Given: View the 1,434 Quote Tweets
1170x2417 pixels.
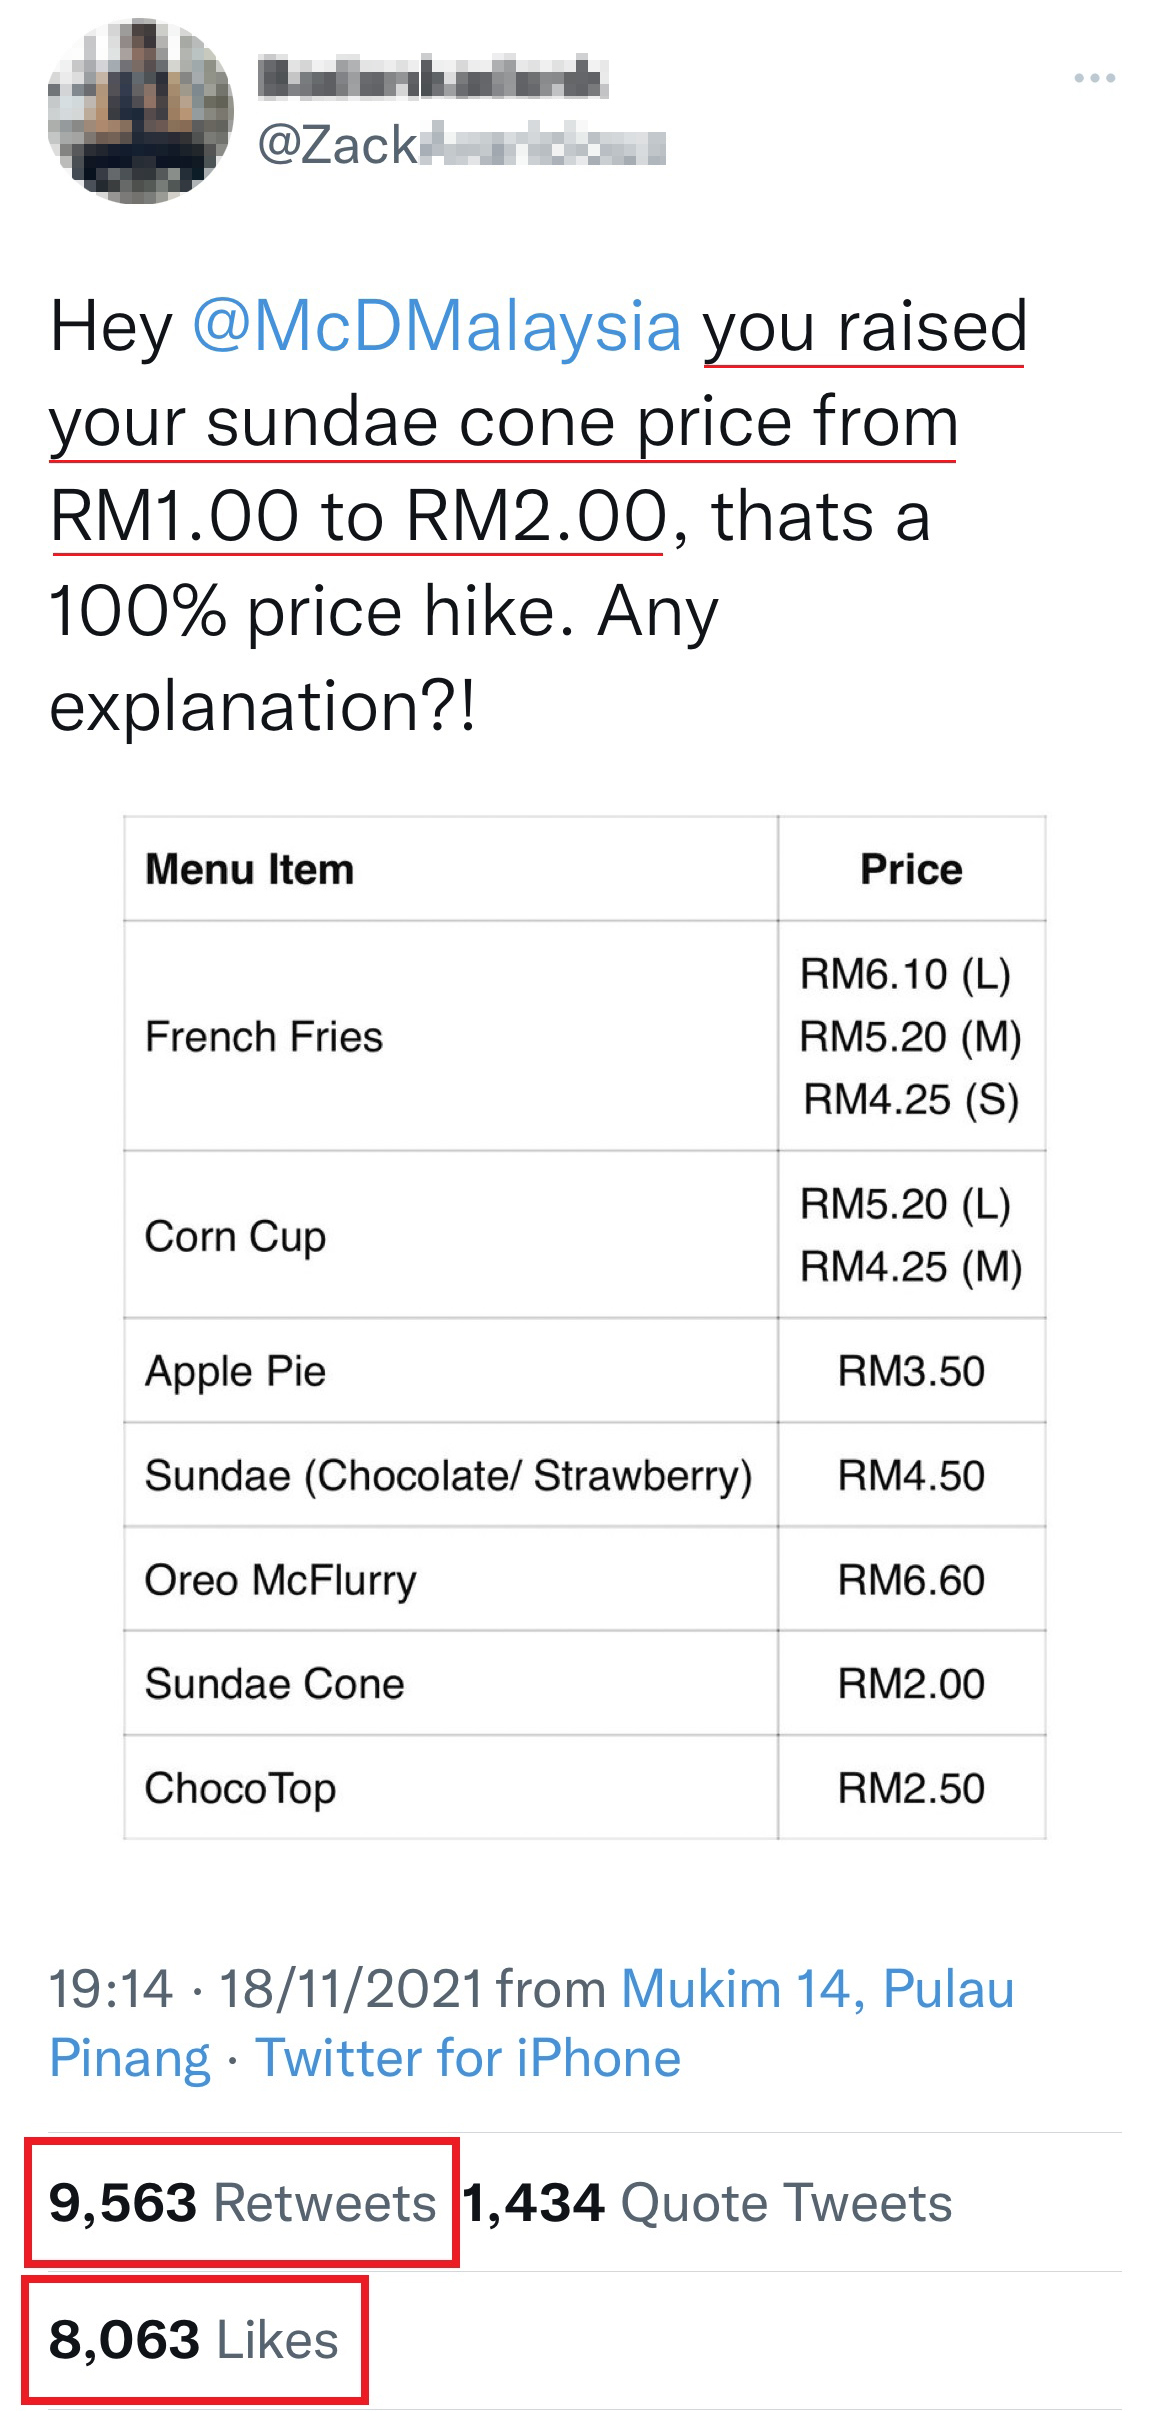Looking at the screenshot, I should (707, 2202).
